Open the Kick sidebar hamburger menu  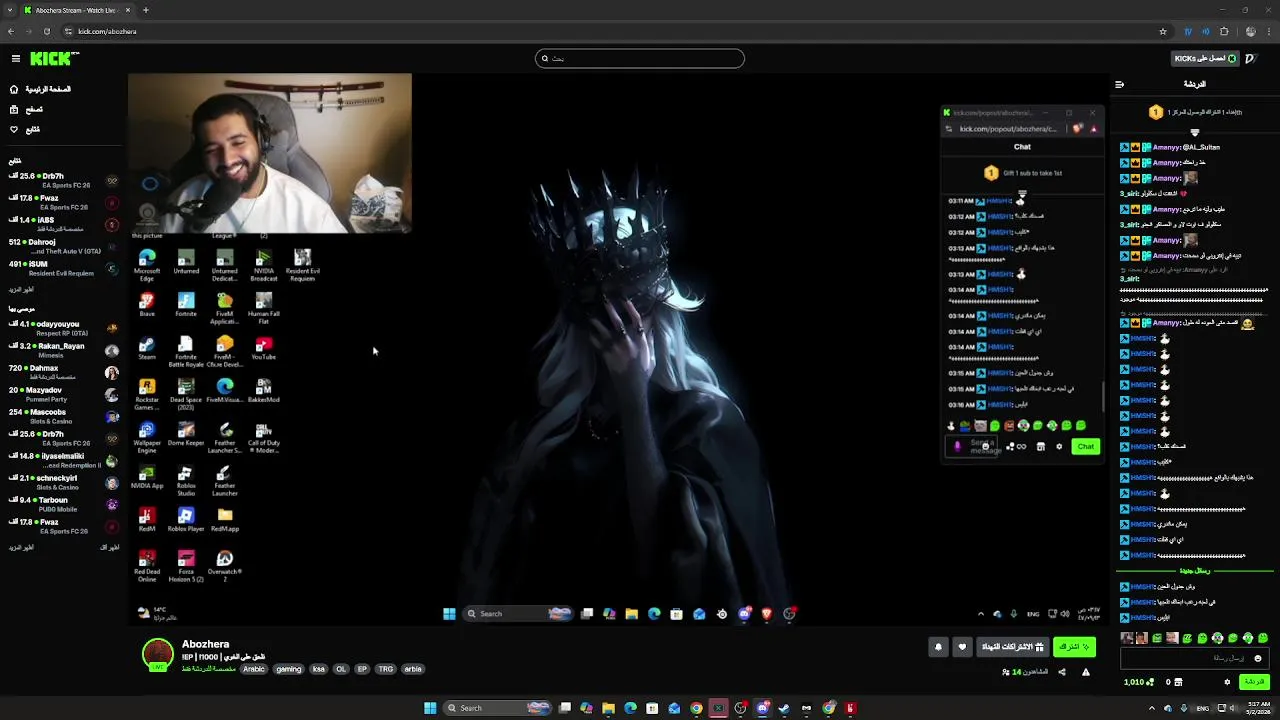pos(15,59)
